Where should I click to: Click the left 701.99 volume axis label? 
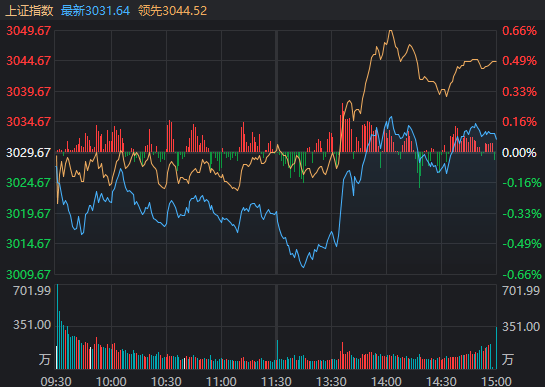32,290
